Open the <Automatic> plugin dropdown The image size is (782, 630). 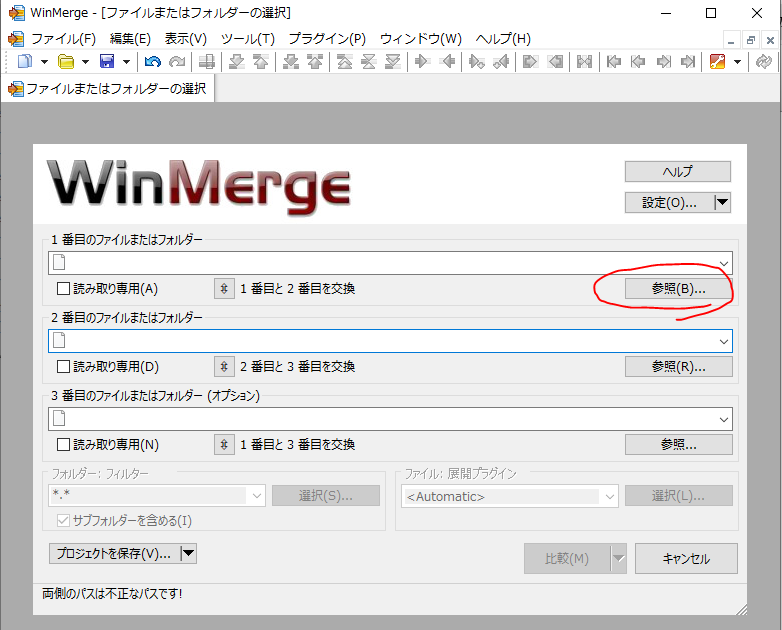tap(610, 496)
